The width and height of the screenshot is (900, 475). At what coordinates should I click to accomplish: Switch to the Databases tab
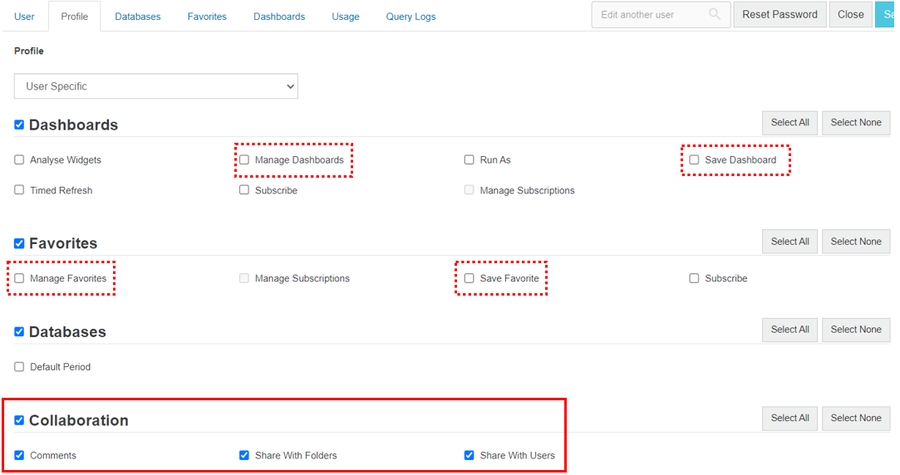pyautogui.click(x=137, y=17)
